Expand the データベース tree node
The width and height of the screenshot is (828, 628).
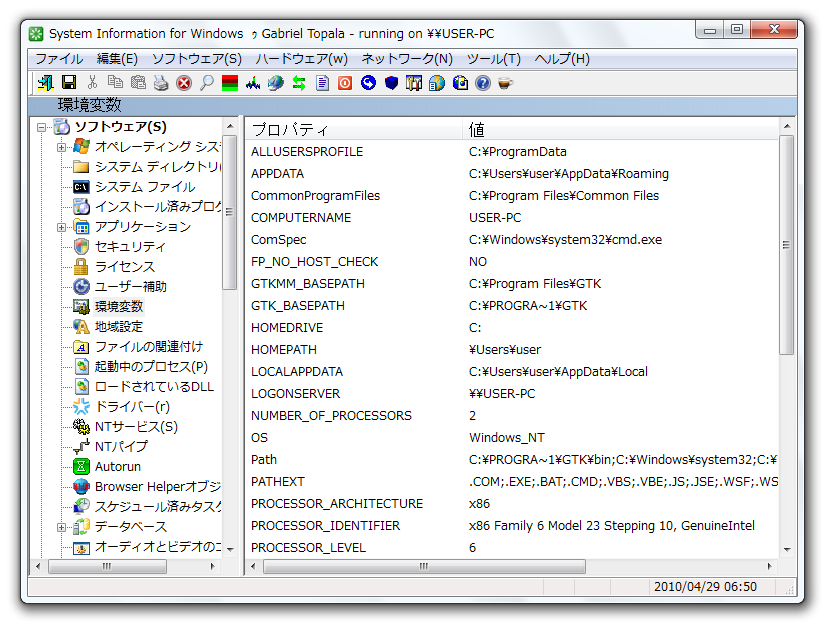point(61,527)
